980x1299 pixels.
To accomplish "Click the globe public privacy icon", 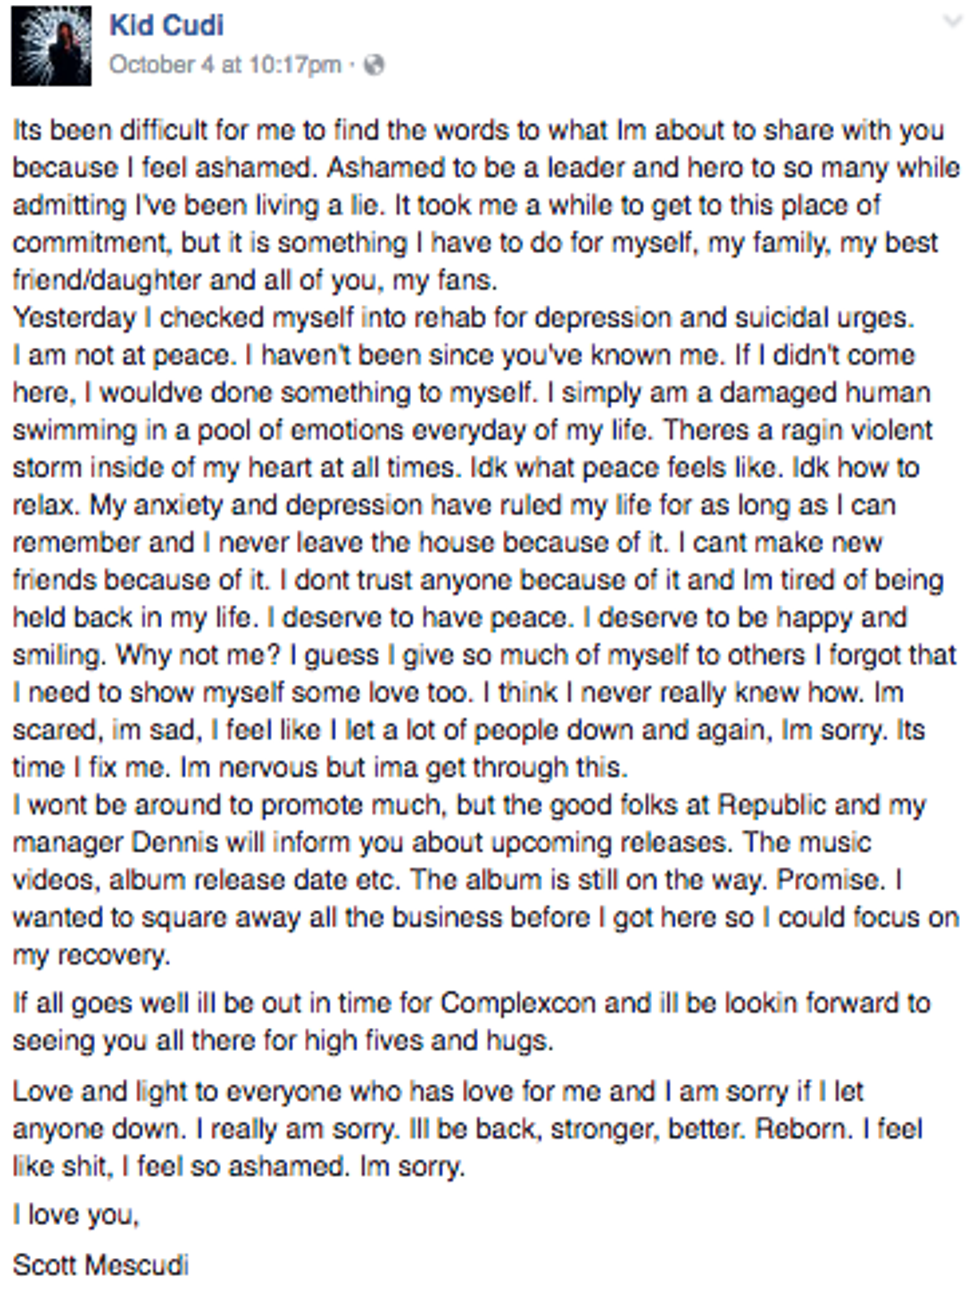I will 373,65.
